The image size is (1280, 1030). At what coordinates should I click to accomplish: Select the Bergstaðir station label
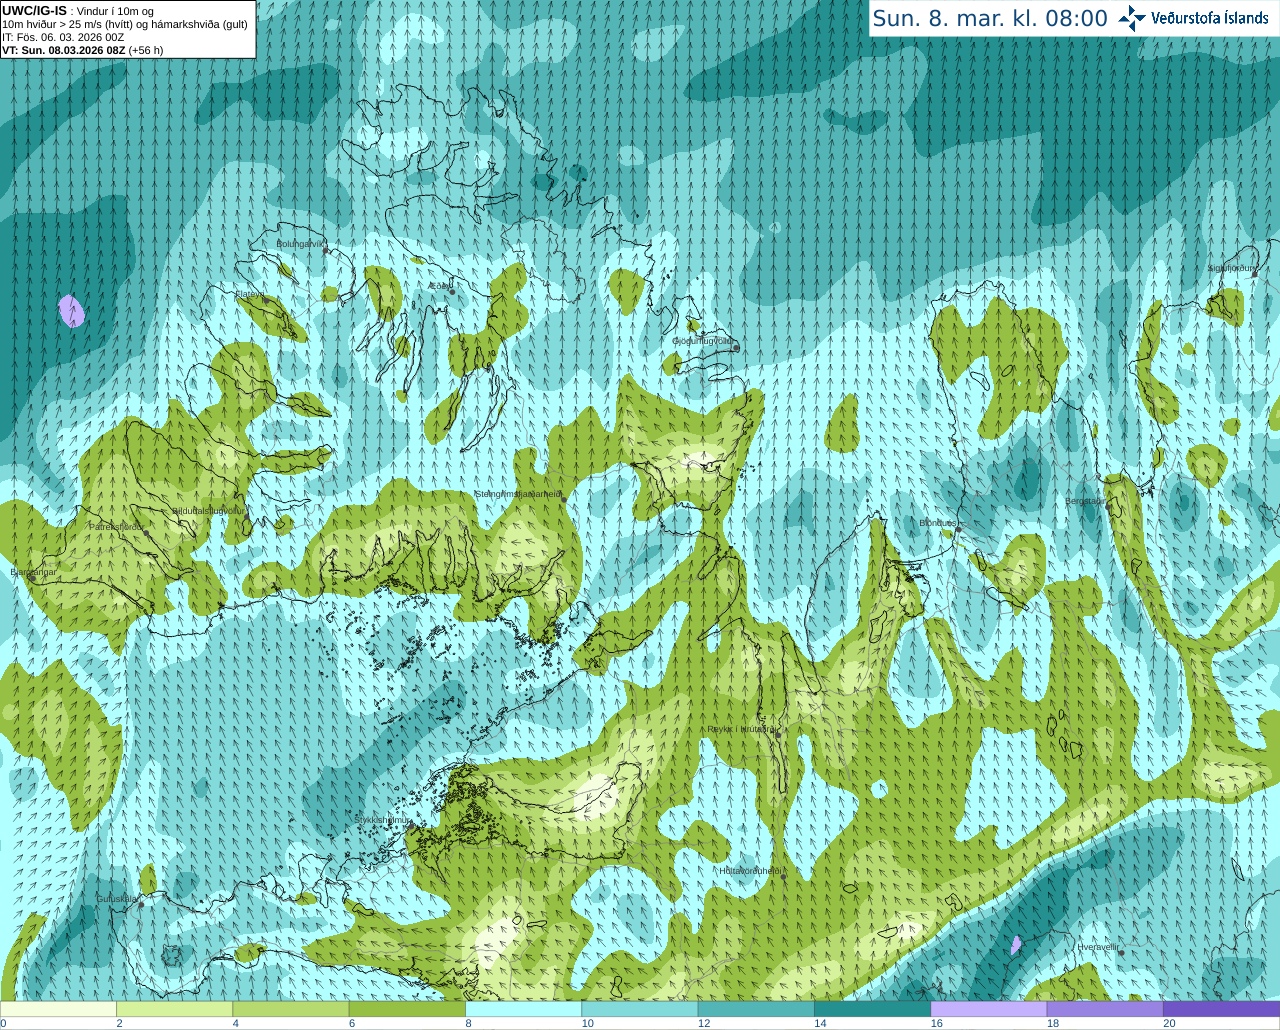click(1085, 501)
